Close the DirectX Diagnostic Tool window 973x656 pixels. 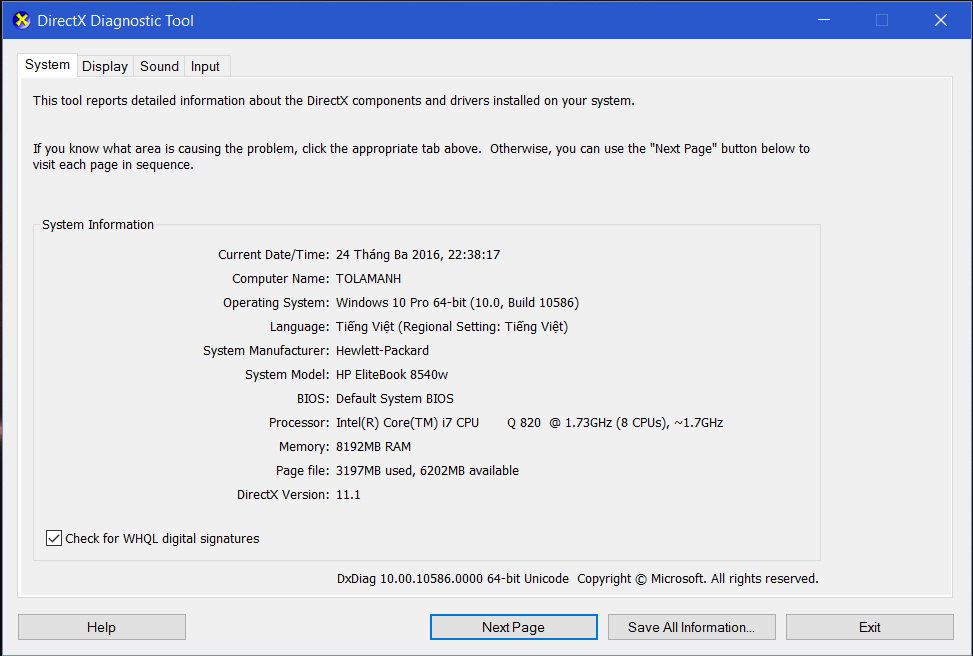940,20
